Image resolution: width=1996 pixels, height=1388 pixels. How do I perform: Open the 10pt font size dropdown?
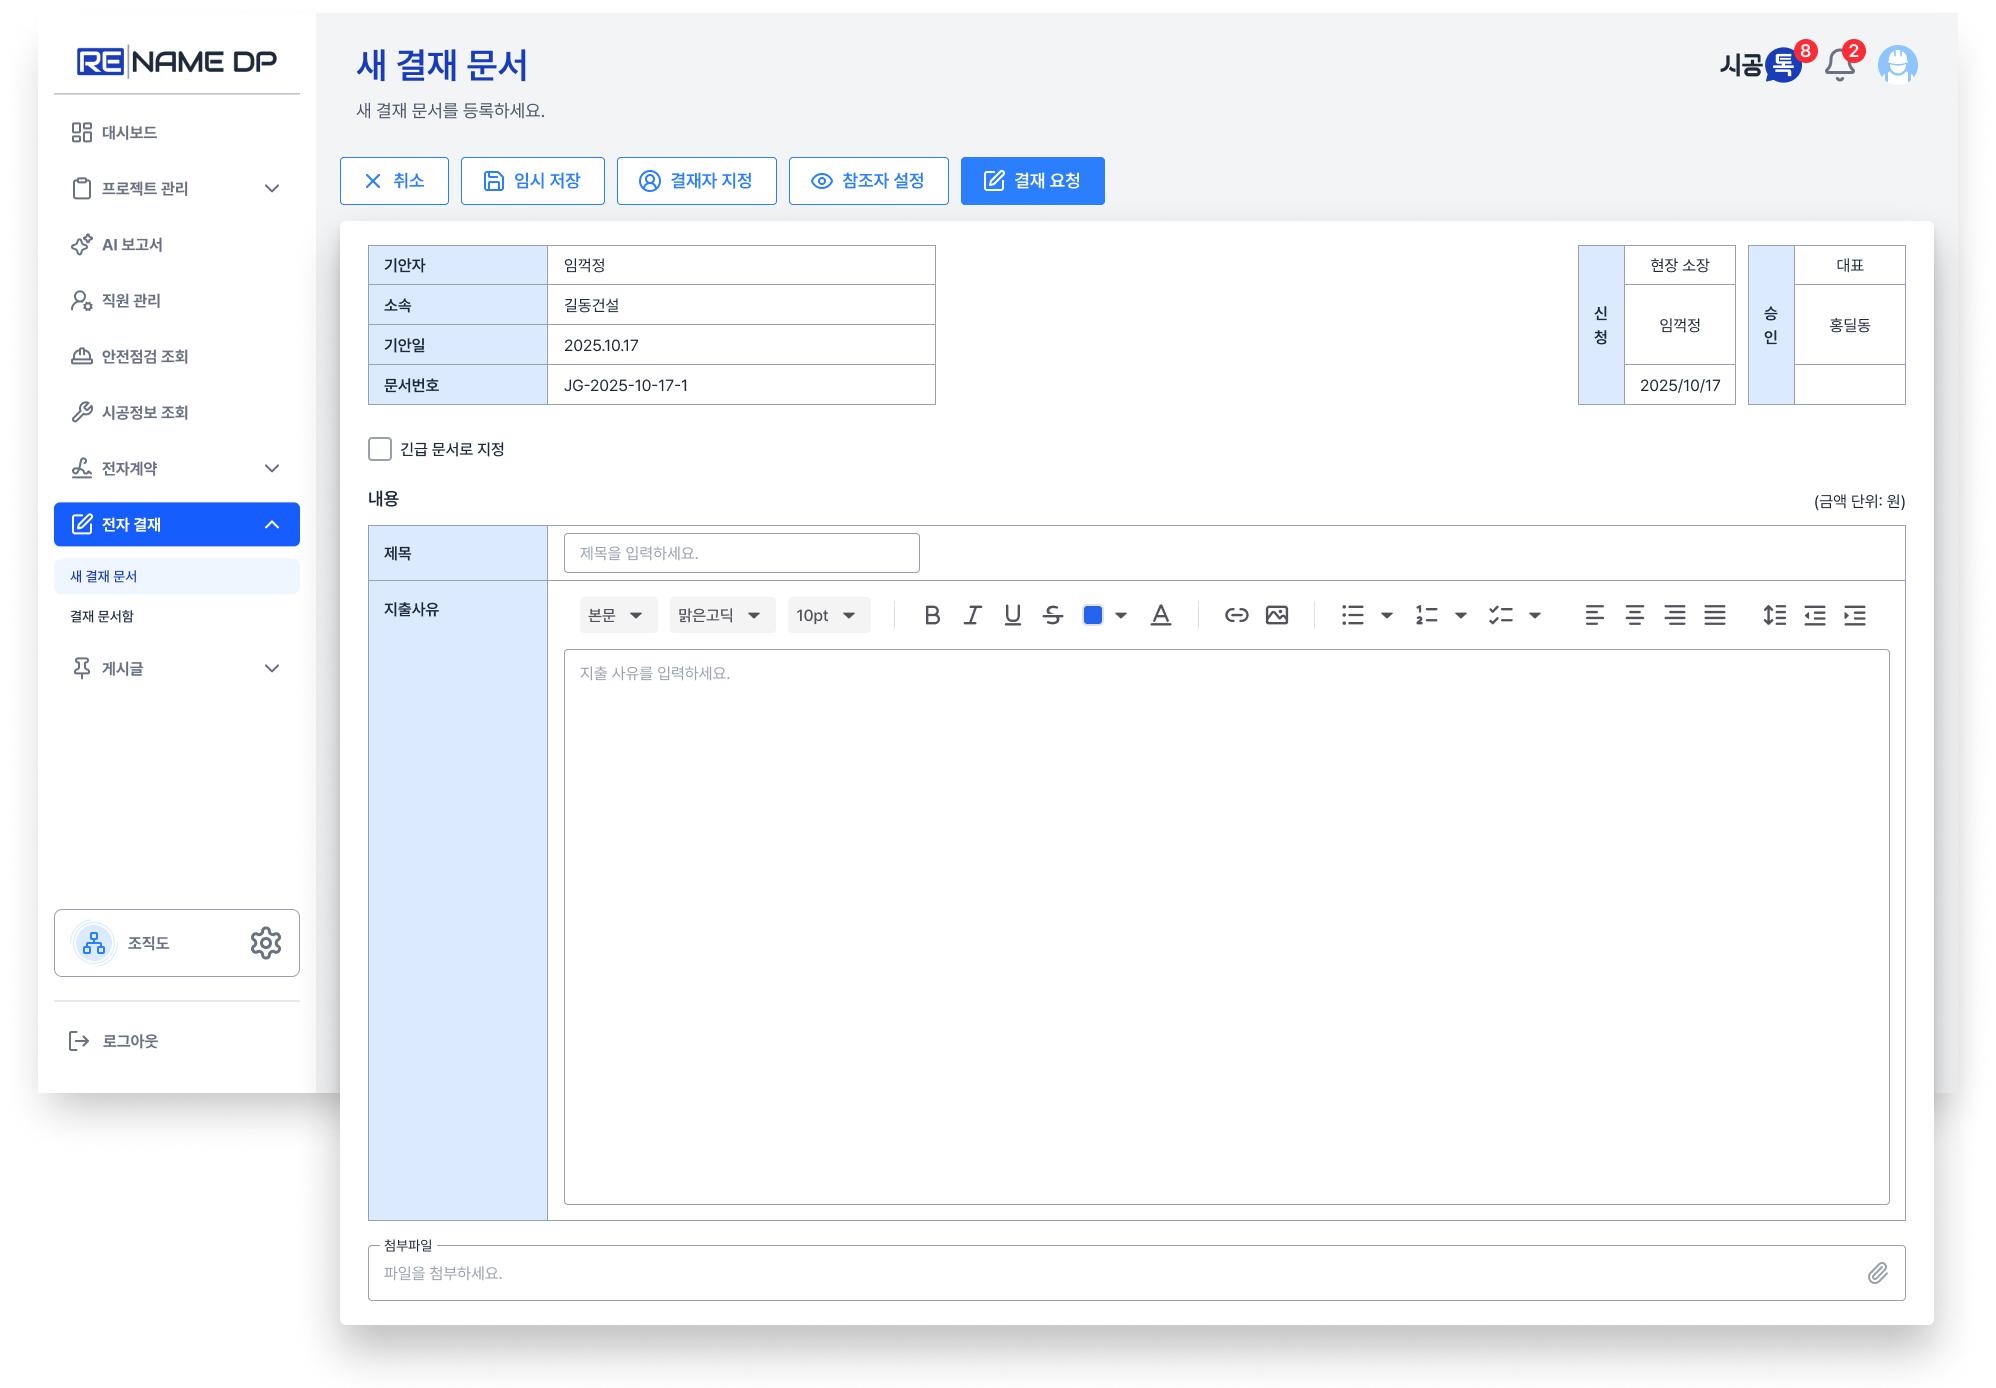827,615
